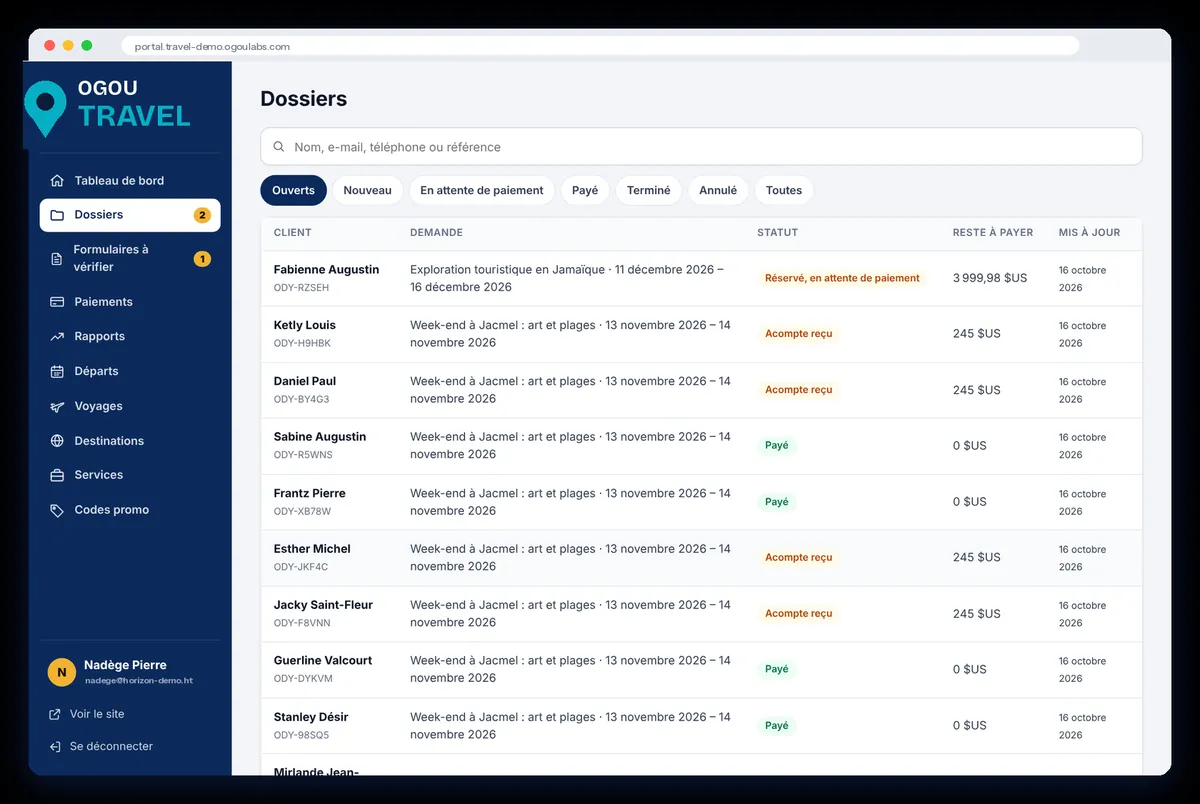The image size is (1200, 804).
Task: Click the DEMANDE column header
Action: (436, 233)
